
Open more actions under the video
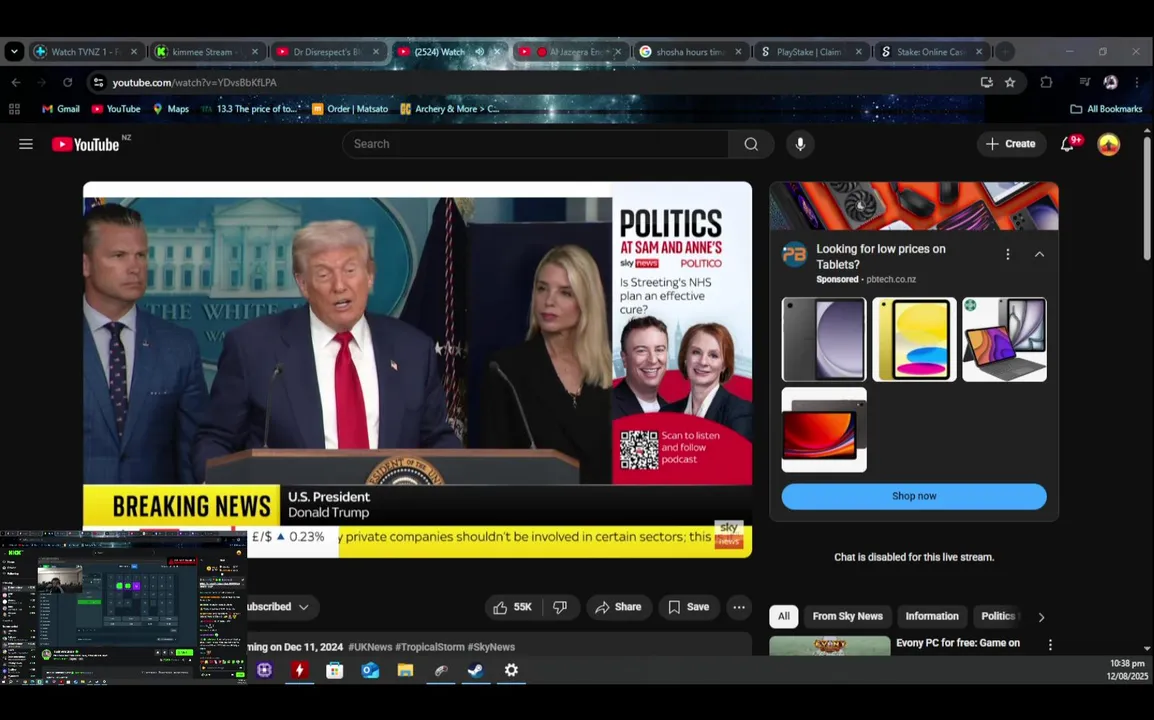coord(738,607)
